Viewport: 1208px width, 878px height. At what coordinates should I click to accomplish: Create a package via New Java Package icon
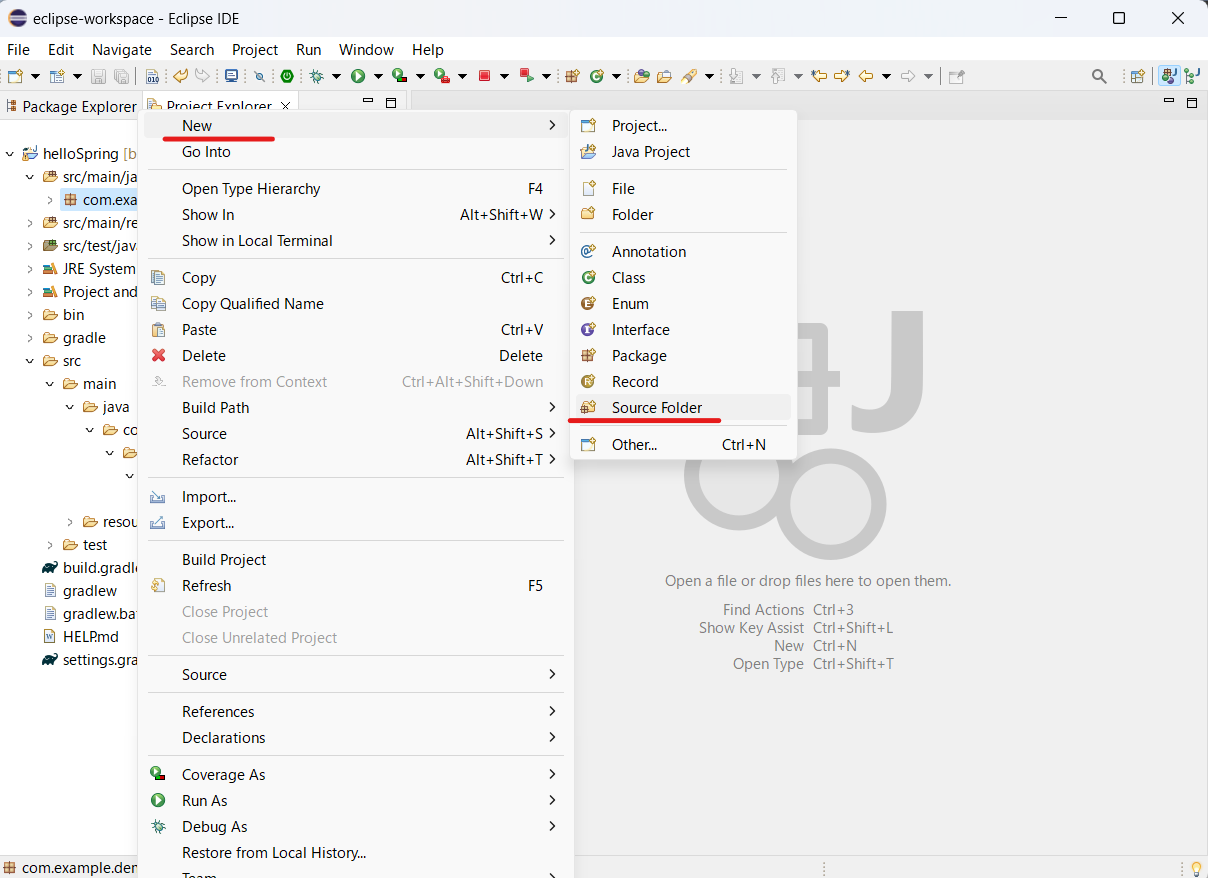571,76
